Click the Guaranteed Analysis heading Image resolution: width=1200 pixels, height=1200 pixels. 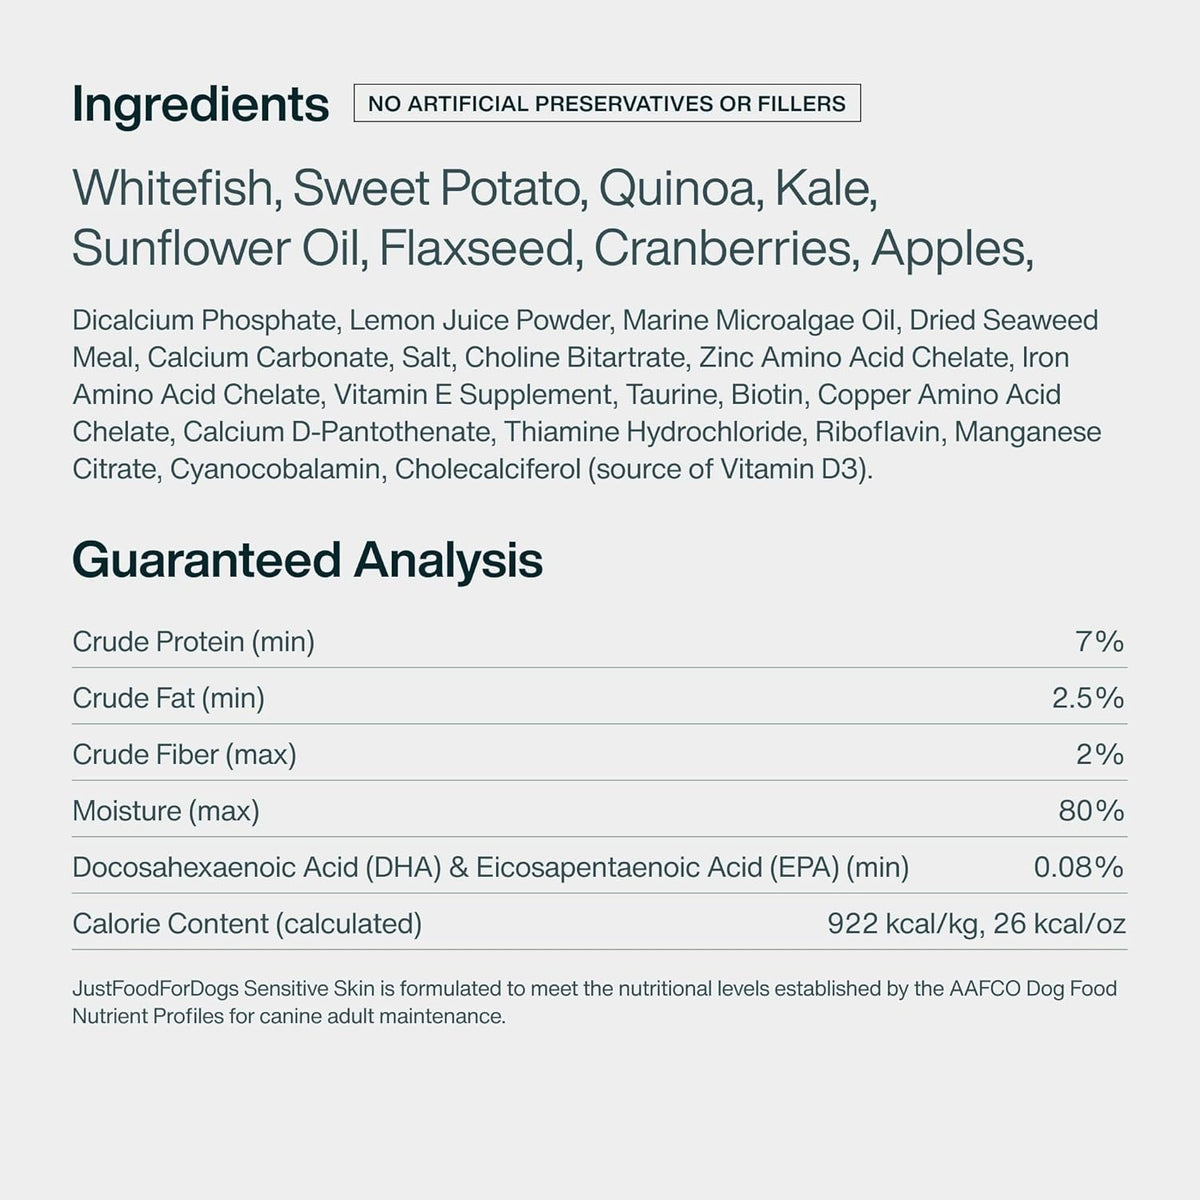[x=307, y=560]
